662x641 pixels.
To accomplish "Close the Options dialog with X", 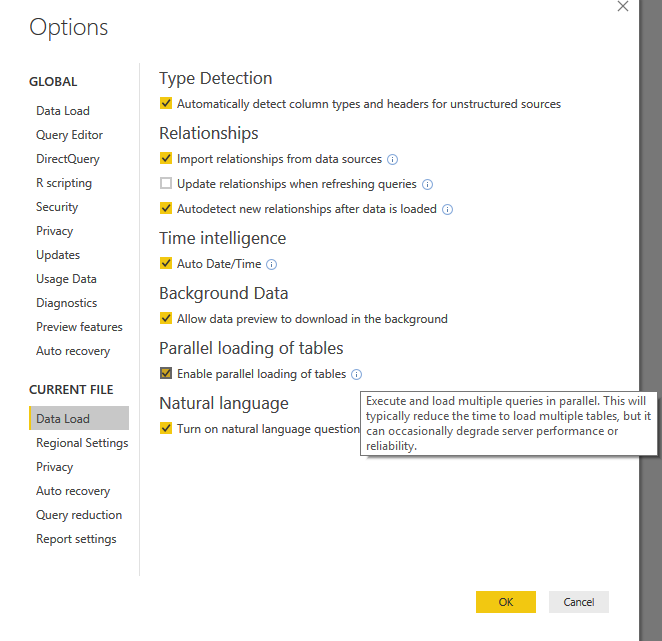I will coord(623,6).
